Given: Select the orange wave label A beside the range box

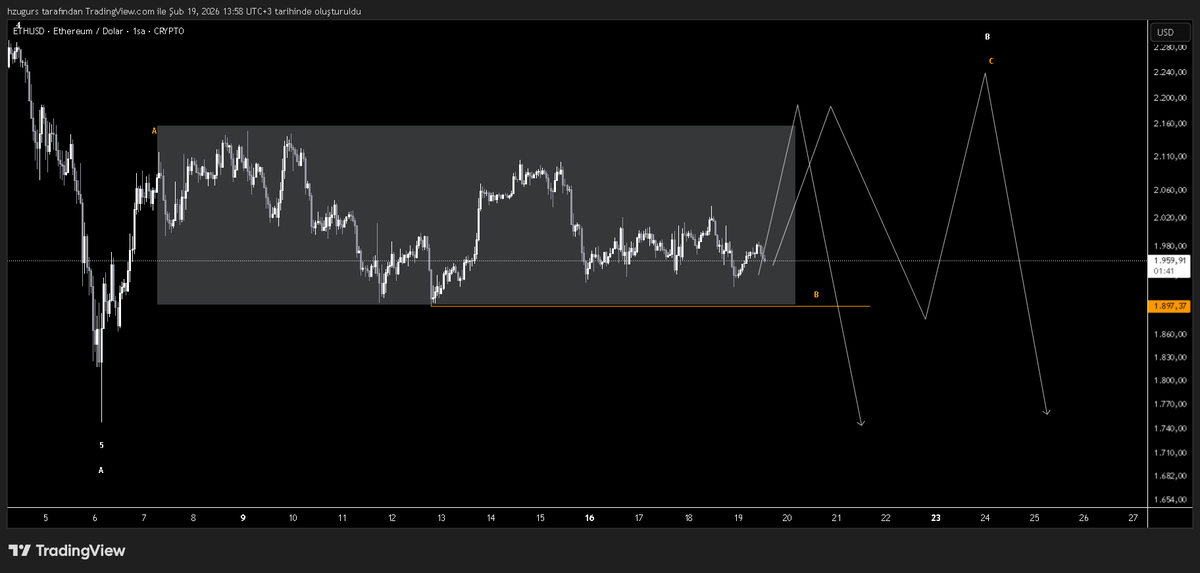Looking at the screenshot, I should [154, 131].
